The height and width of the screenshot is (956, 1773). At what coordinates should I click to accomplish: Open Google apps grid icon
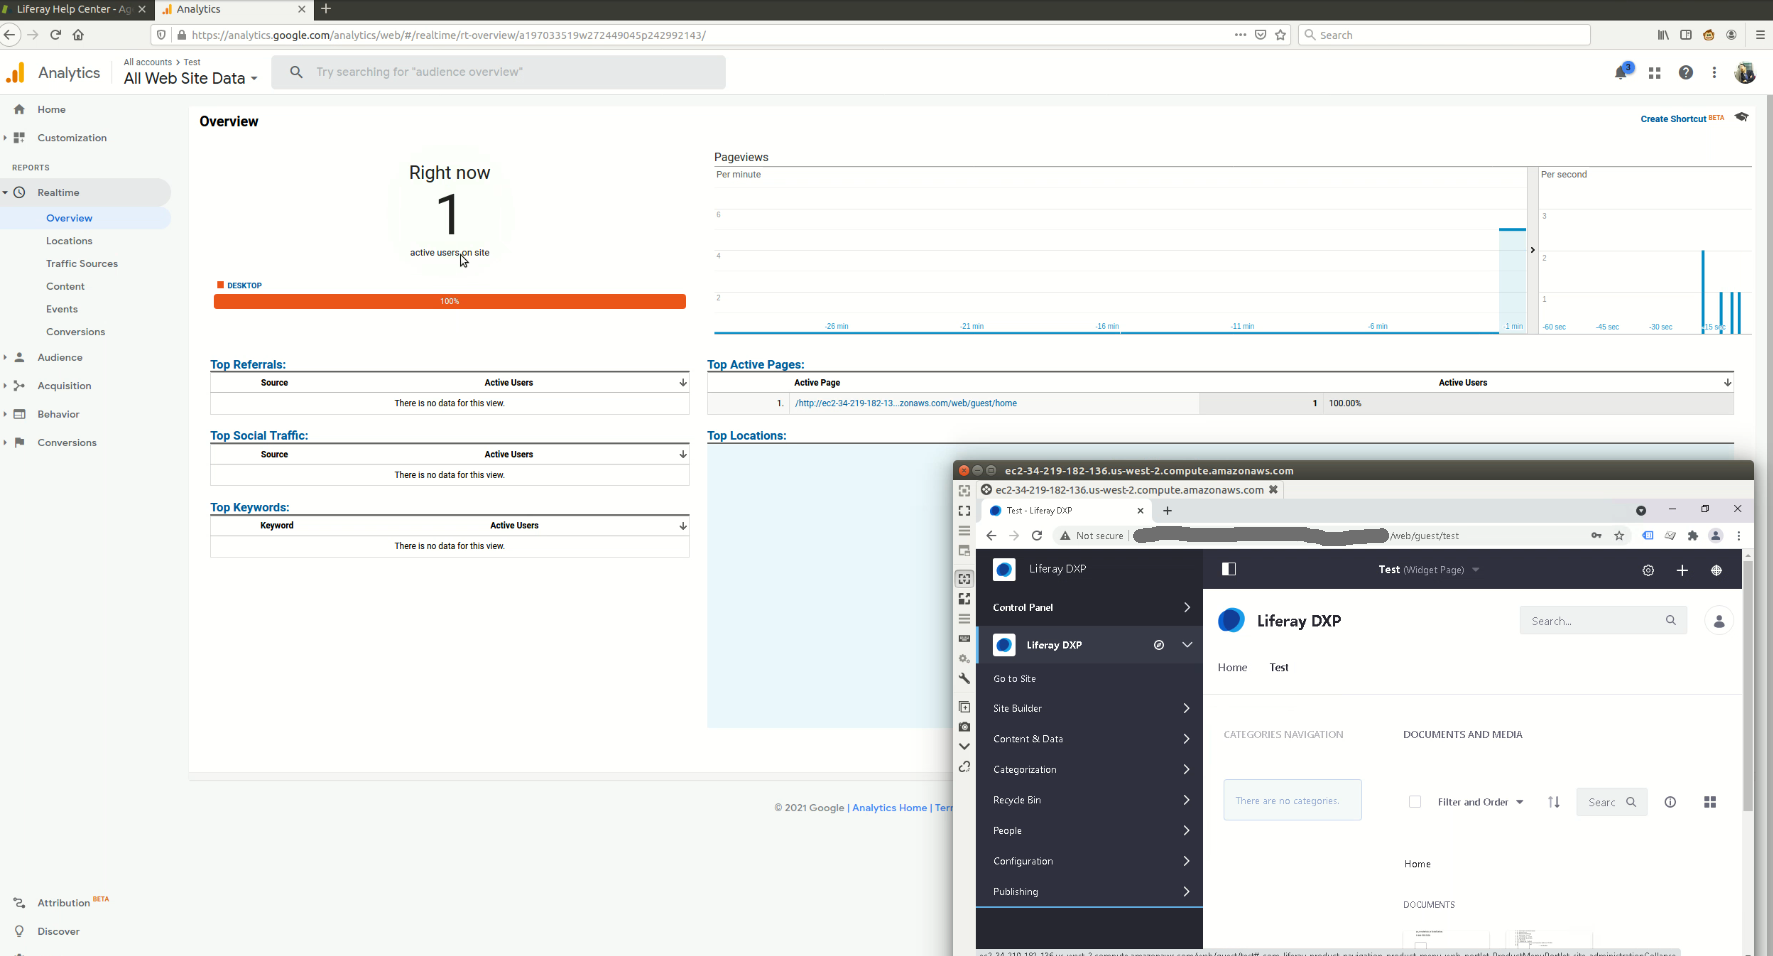[1655, 73]
